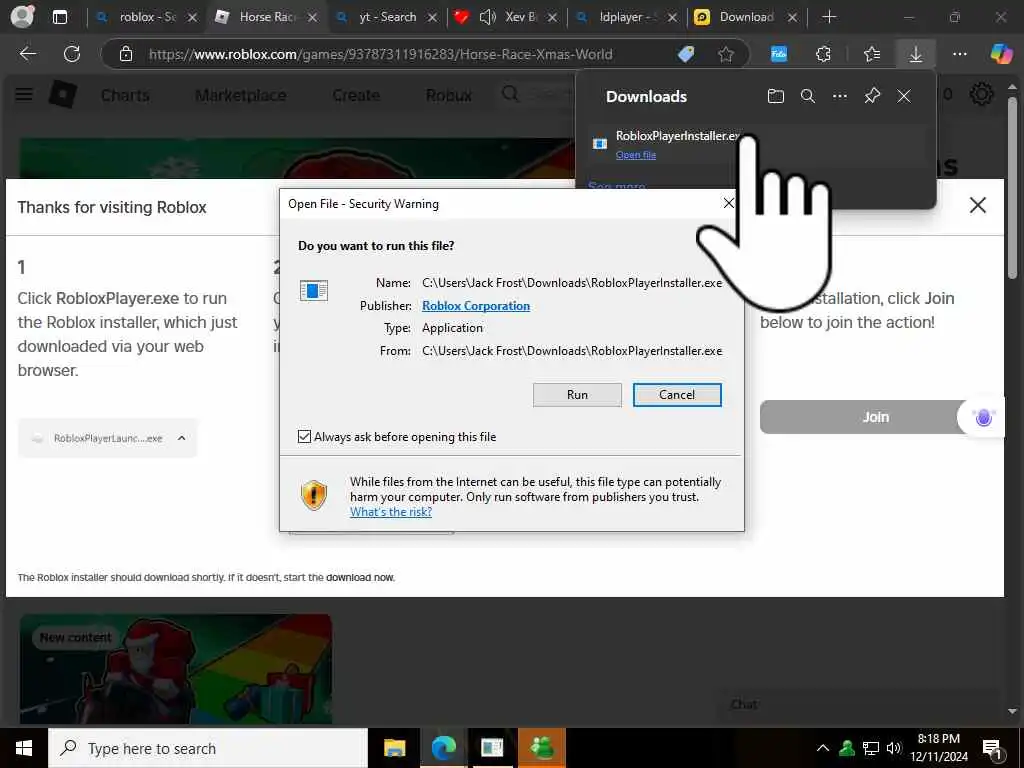Search downloads with magnifier icon
Image resolution: width=1024 pixels, height=768 pixels.
pos(808,97)
